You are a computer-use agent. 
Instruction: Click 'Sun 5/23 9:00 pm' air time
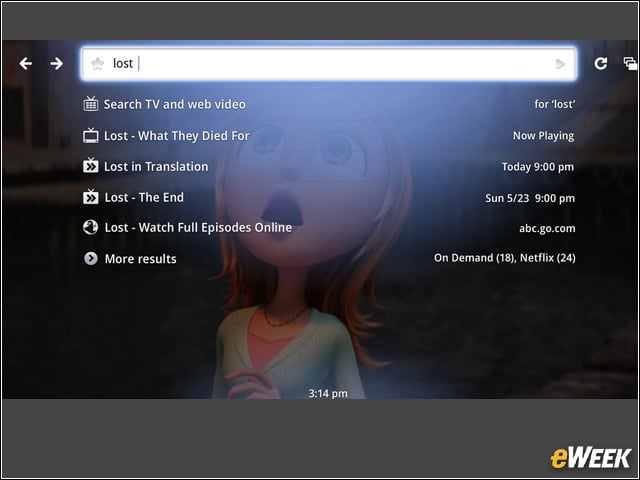[x=530, y=198]
